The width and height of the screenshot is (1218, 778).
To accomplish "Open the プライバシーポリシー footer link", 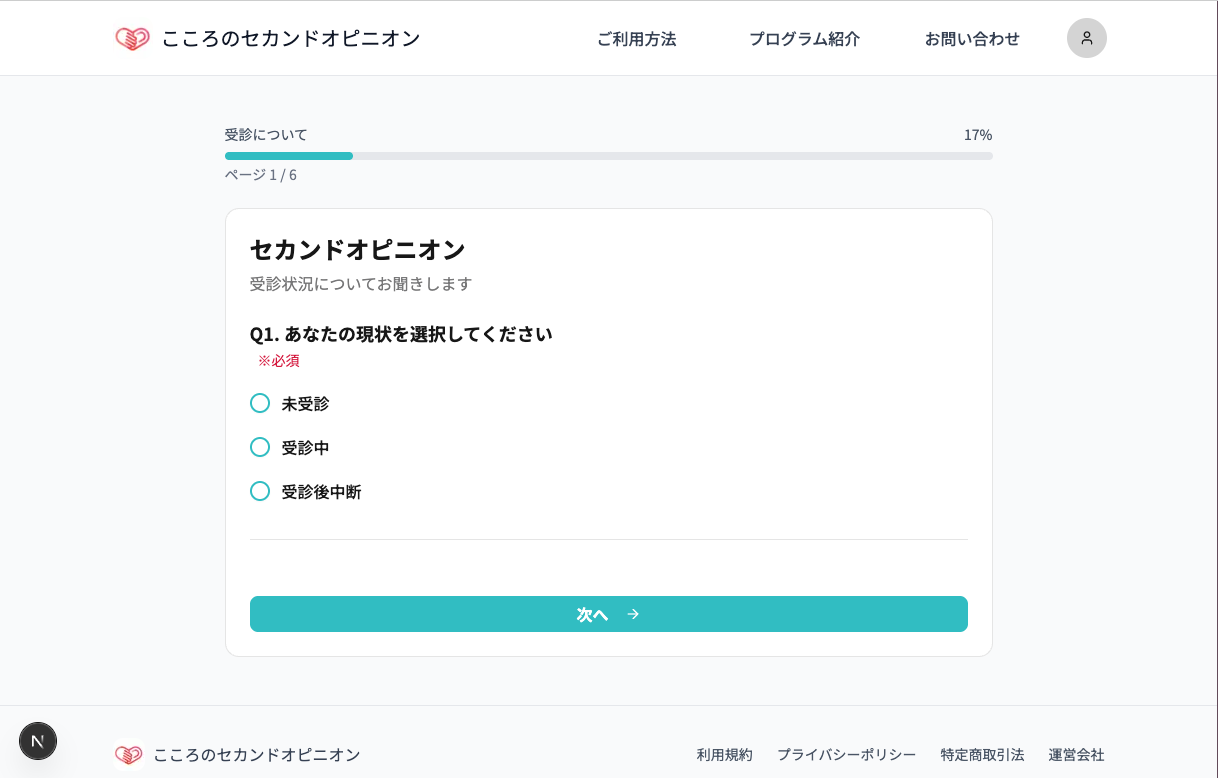I will pos(846,755).
